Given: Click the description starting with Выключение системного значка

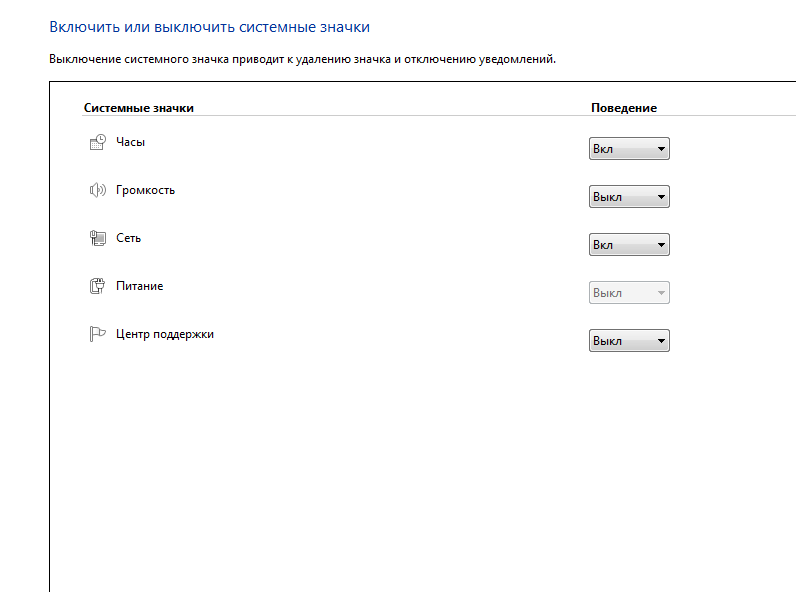Looking at the screenshot, I should coord(303,59).
